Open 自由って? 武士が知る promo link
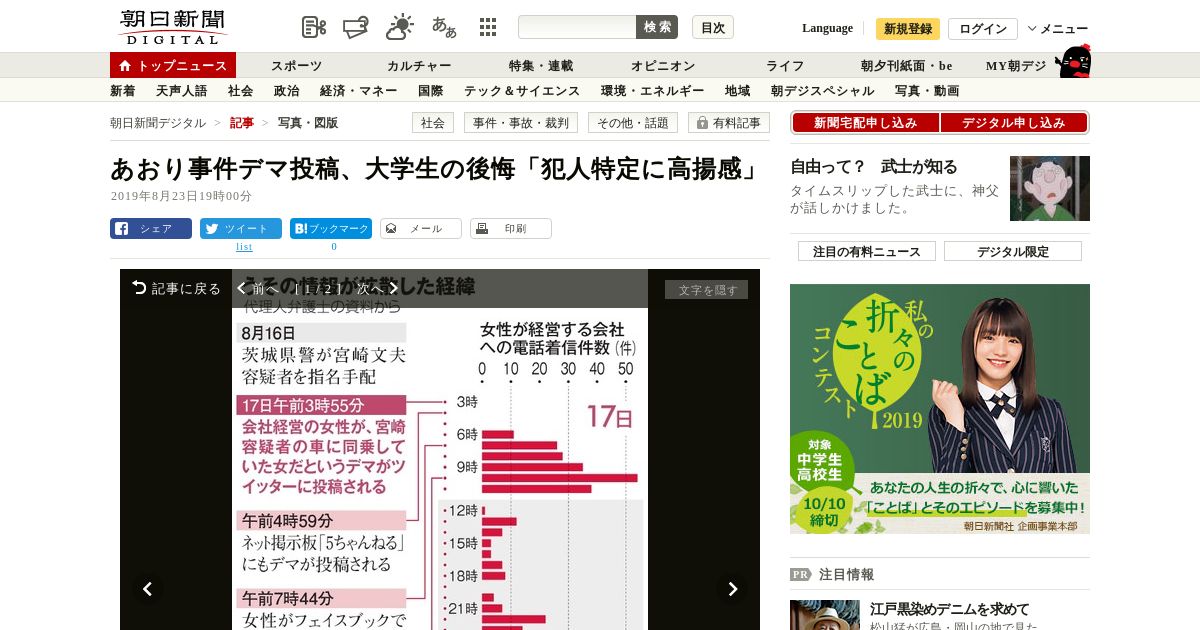 [874, 167]
